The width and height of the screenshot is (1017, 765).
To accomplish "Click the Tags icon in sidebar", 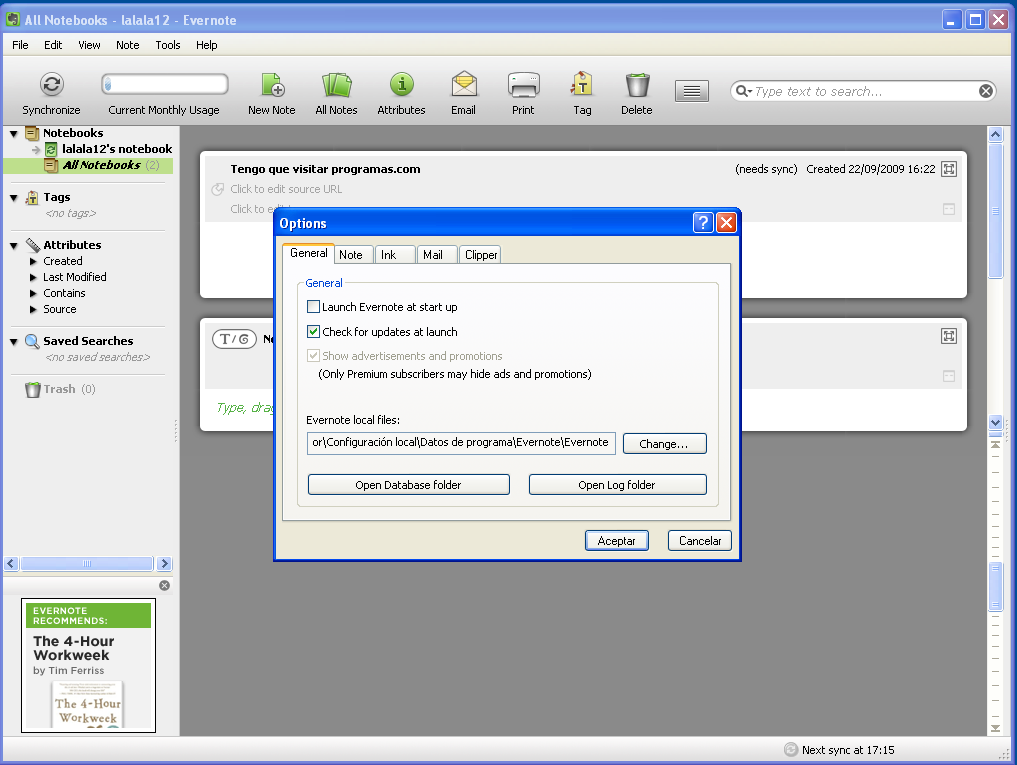I will [x=32, y=197].
